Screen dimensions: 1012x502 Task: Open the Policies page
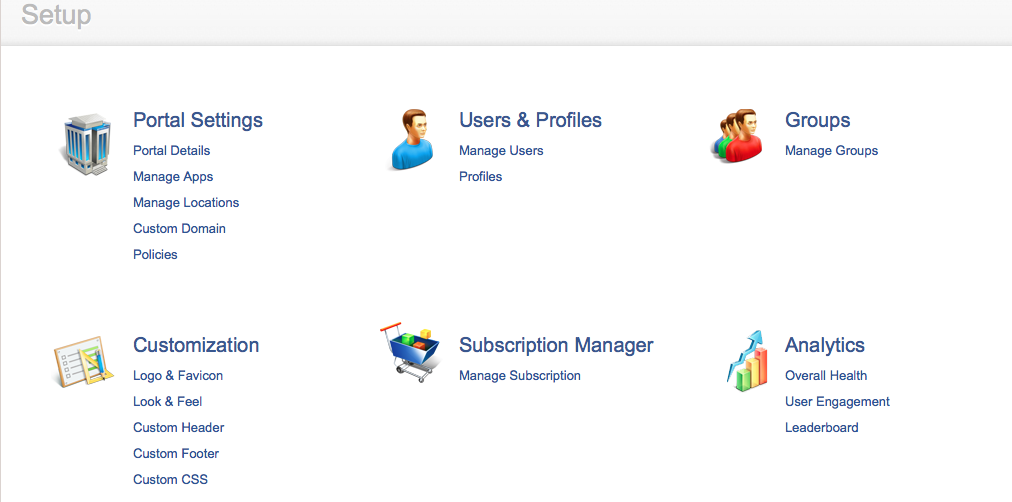click(x=155, y=255)
